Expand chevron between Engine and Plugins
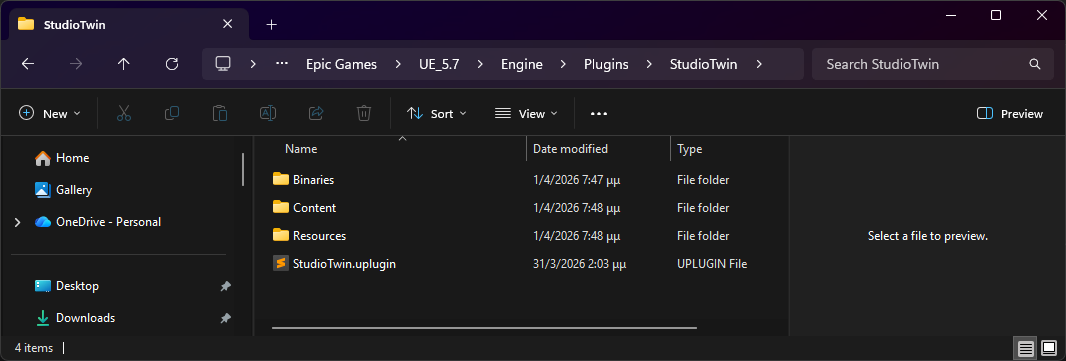The height and width of the screenshot is (361, 1066). tap(563, 65)
